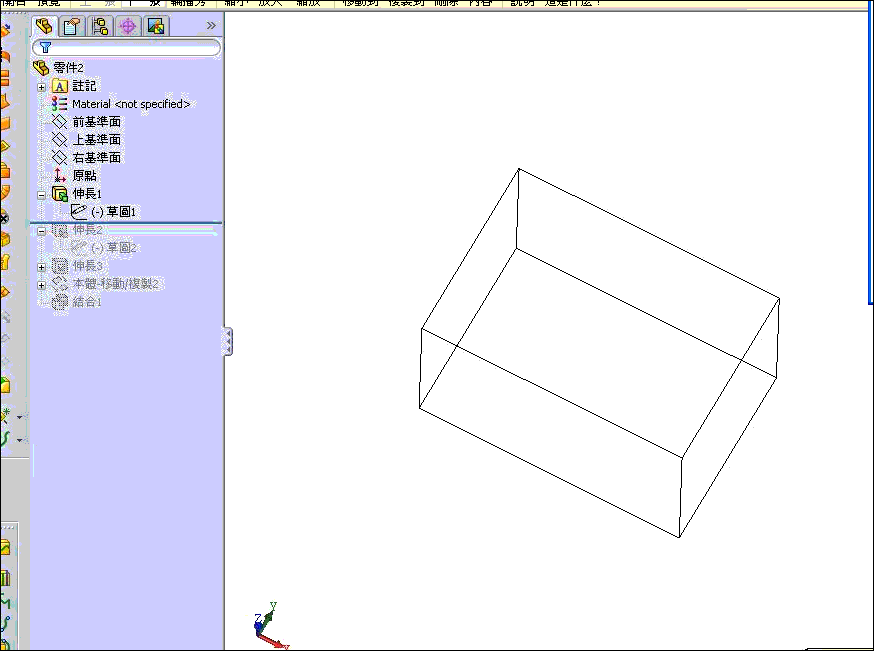
Task: Expand the 註記 annotations folder
Action: tap(41, 87)
